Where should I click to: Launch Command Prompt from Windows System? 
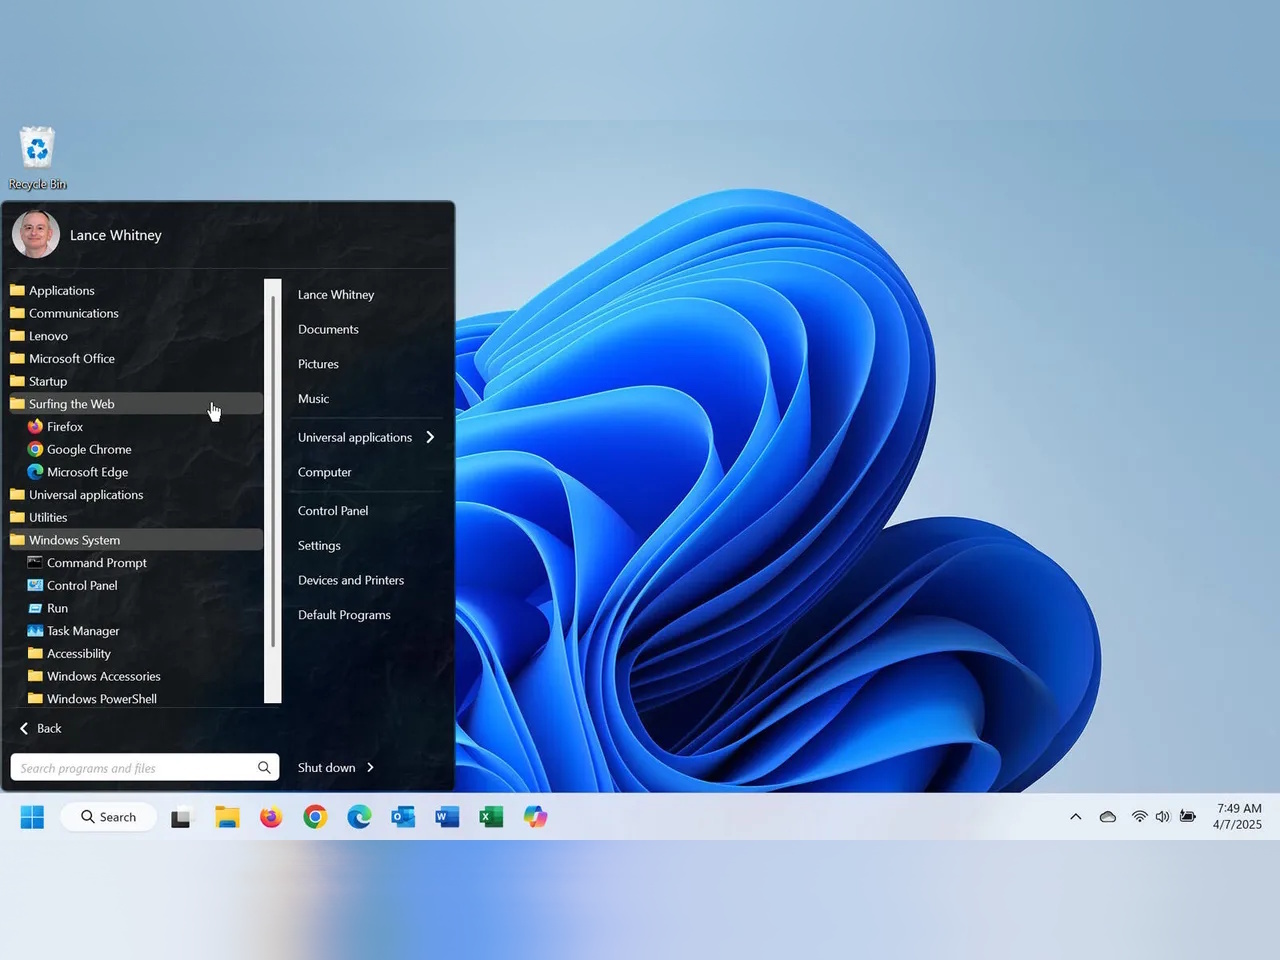tap(96, 563)
